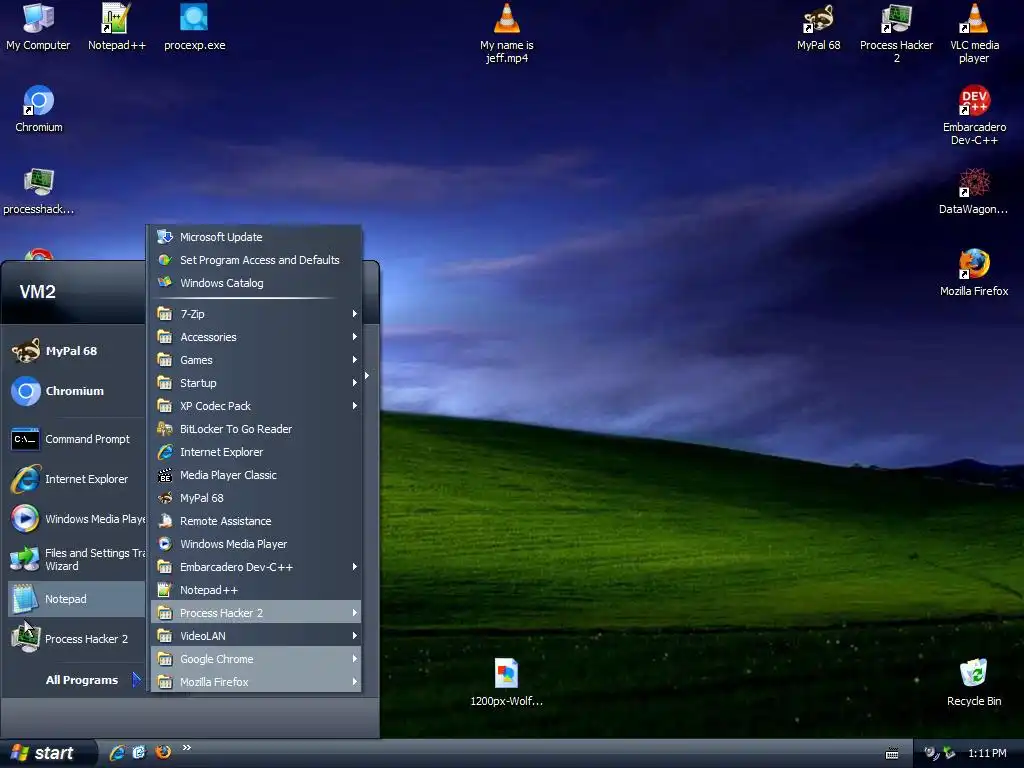Launch Media Player Classic
The image size is (1024, 768).
[256, 475]
